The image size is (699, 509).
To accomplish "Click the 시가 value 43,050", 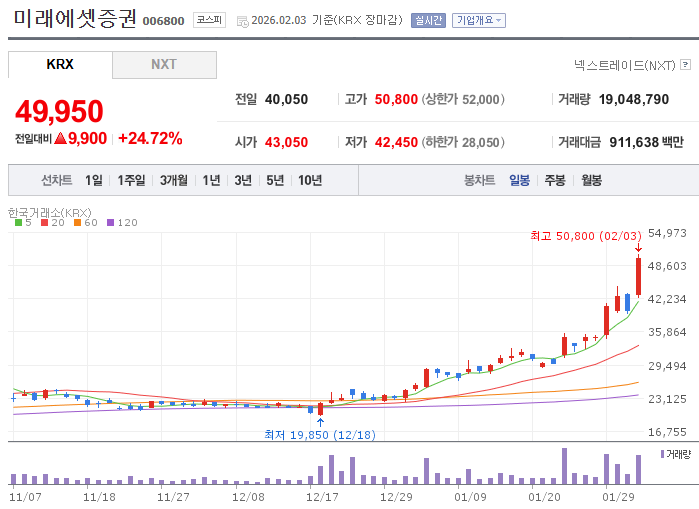I will 286,142.
